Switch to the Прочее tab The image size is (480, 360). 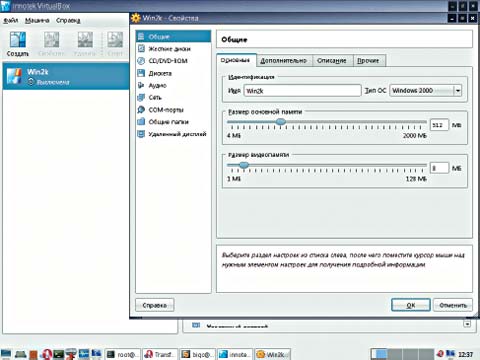[368, 61]
